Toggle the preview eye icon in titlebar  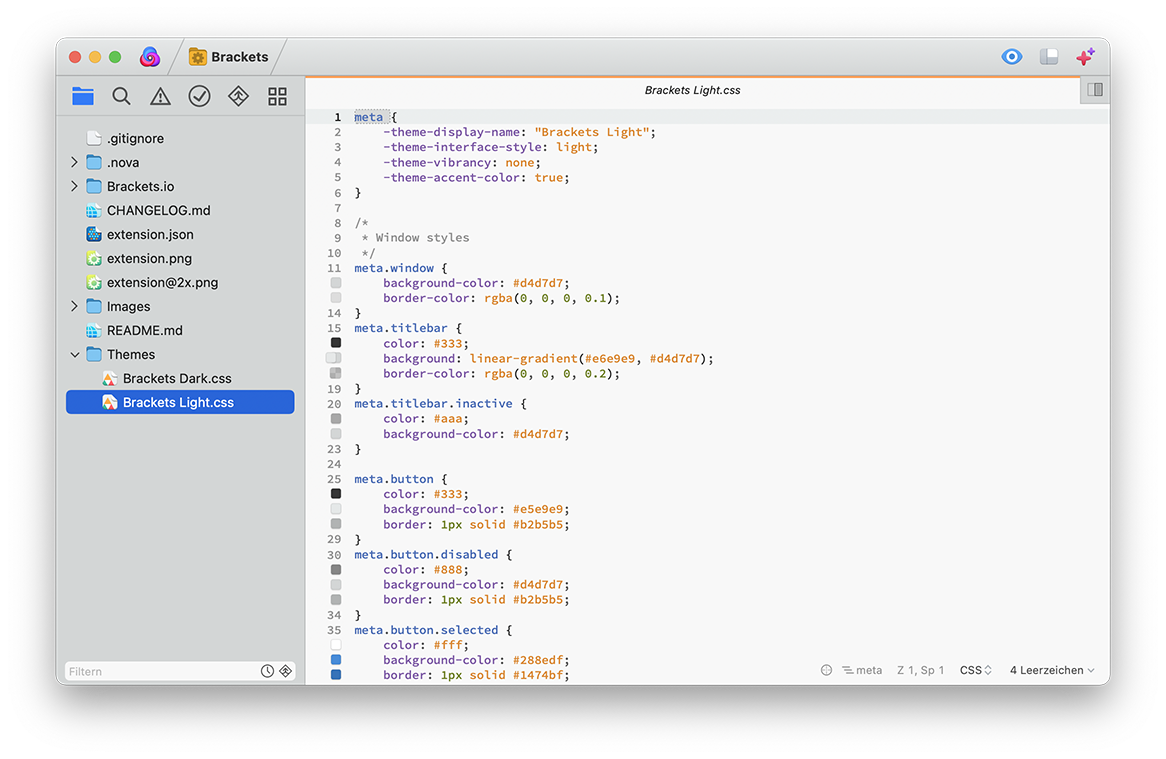tap(1011, 56)
